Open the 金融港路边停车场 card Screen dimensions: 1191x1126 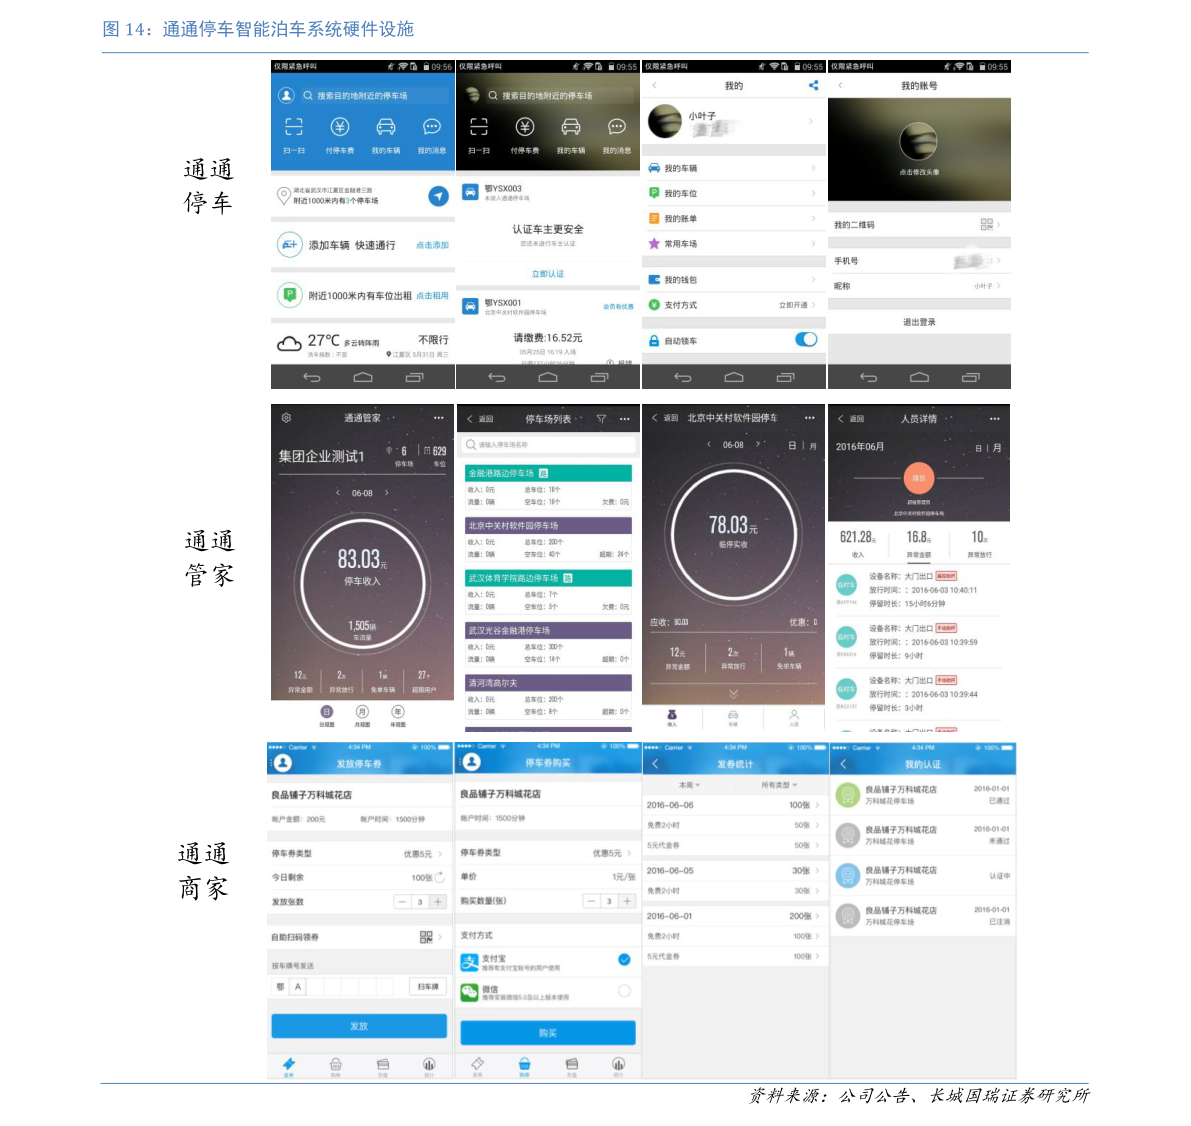548,487
